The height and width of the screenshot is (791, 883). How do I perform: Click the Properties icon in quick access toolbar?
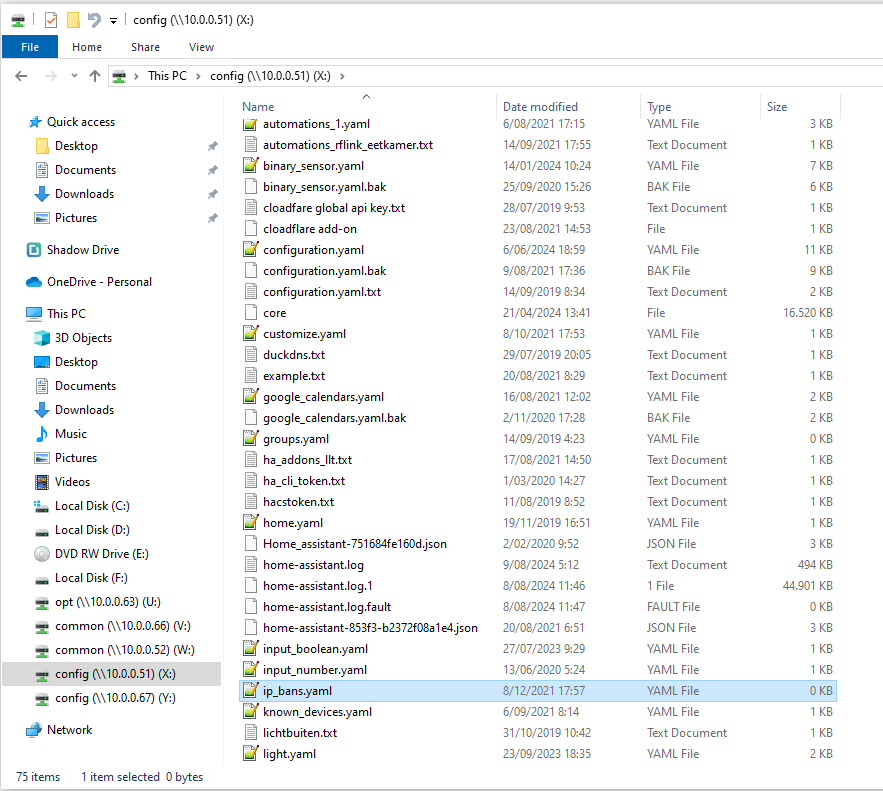(x=51, y=20)
